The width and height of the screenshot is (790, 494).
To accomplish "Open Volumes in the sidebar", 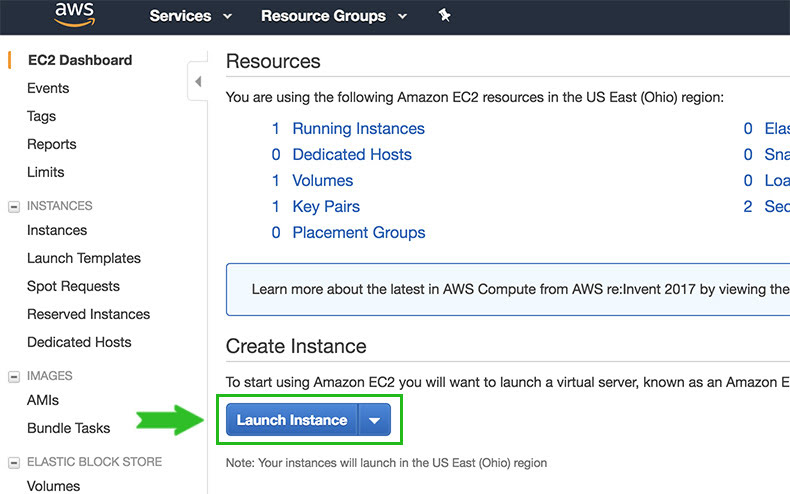I will [x=53, y=486].
